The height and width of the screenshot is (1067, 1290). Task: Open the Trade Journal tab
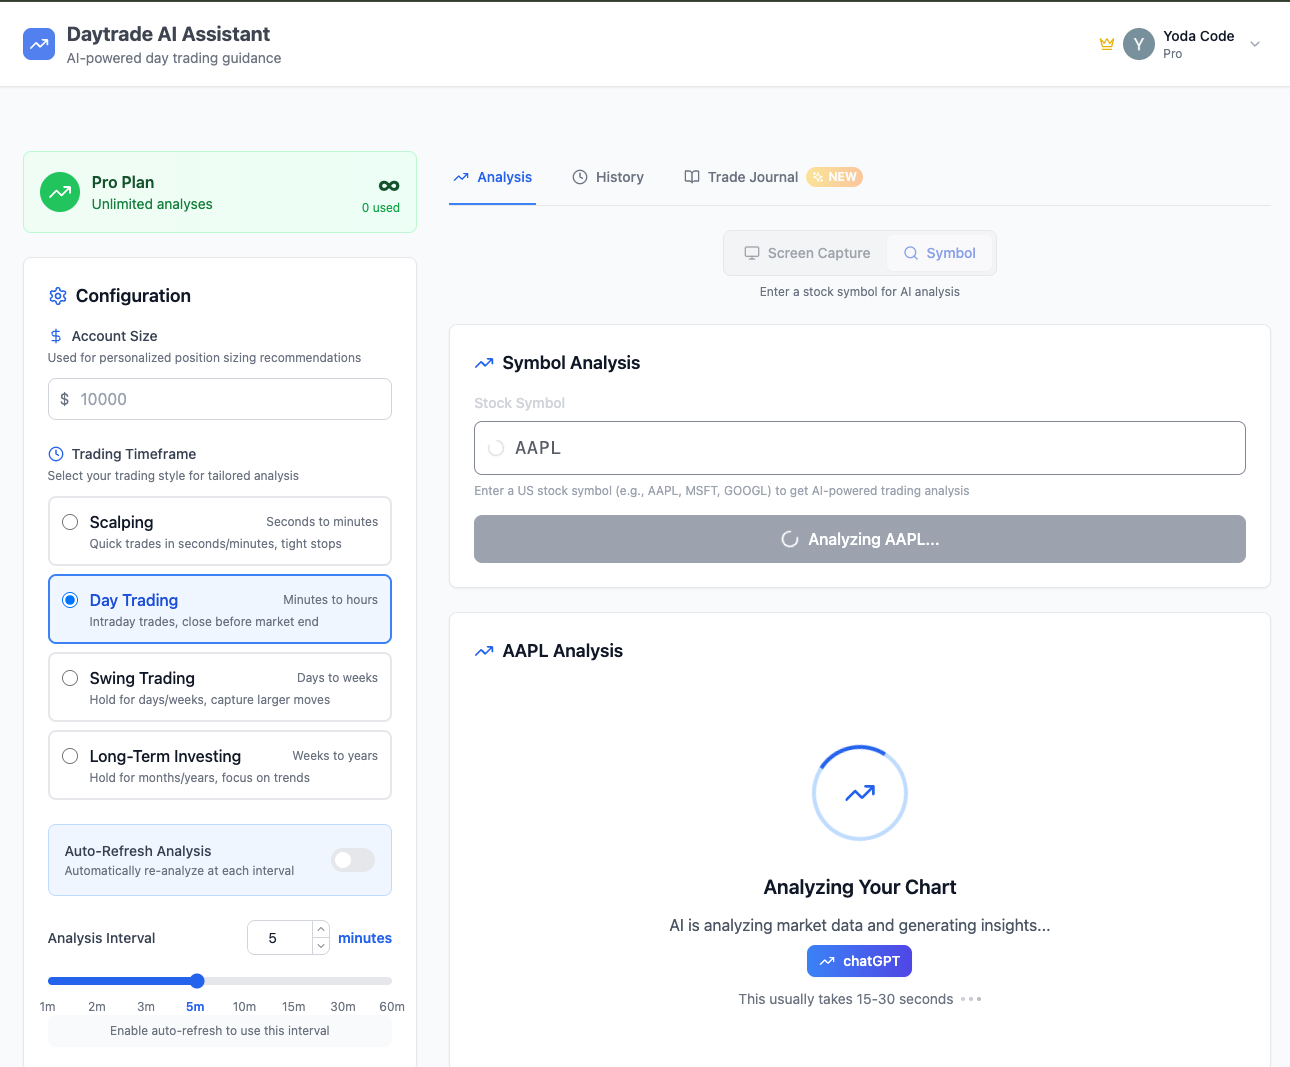[751, 177]
